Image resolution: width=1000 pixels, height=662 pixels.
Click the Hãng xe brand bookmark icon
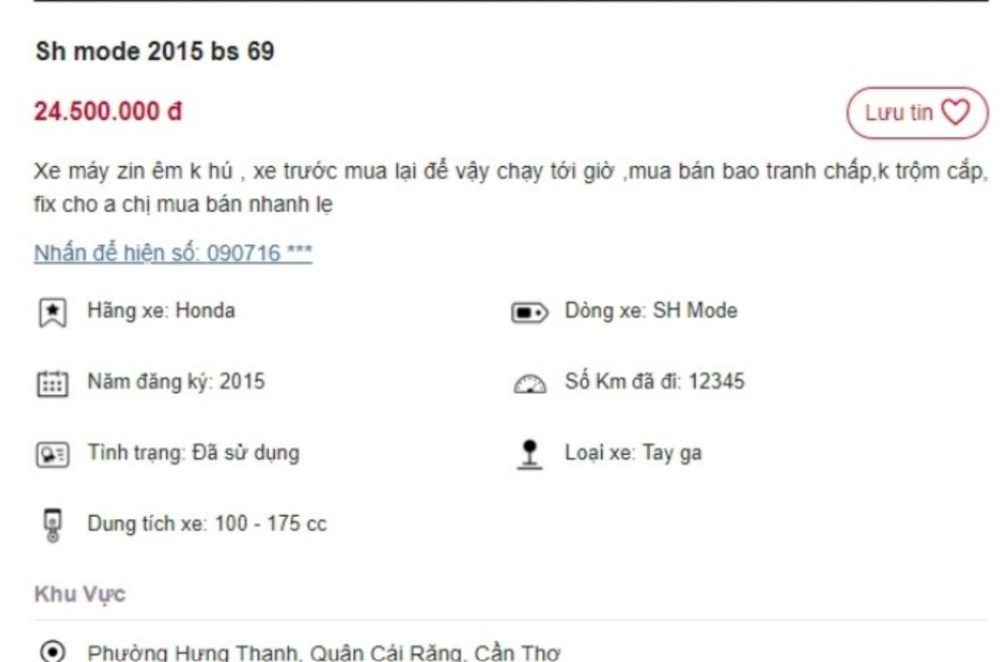point(52,313)
